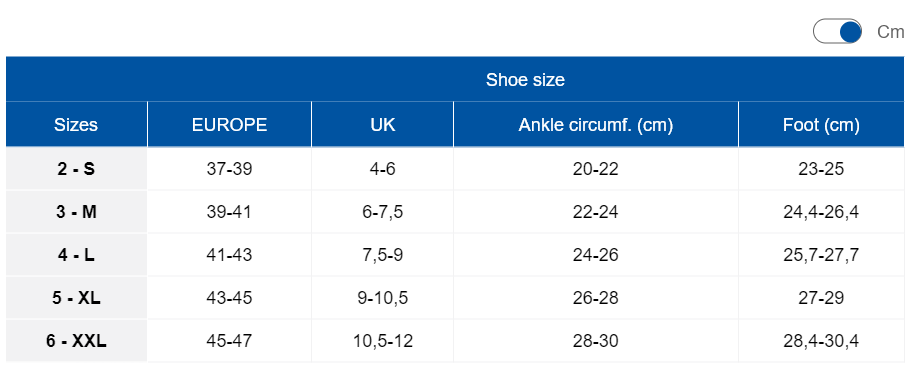The height and width of the screenshot is (389, 918).
Task: Select the 4 - L size row
Action: [455, 255]
